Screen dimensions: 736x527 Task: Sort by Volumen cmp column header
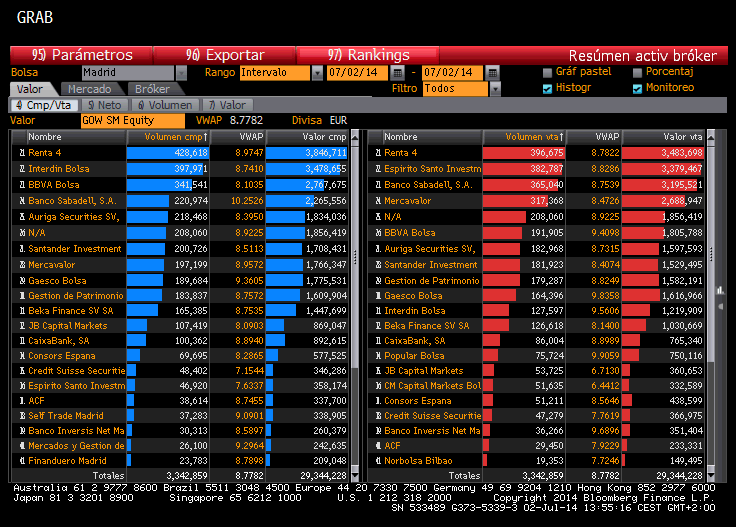pyautogui.click(x=168, y=137)
